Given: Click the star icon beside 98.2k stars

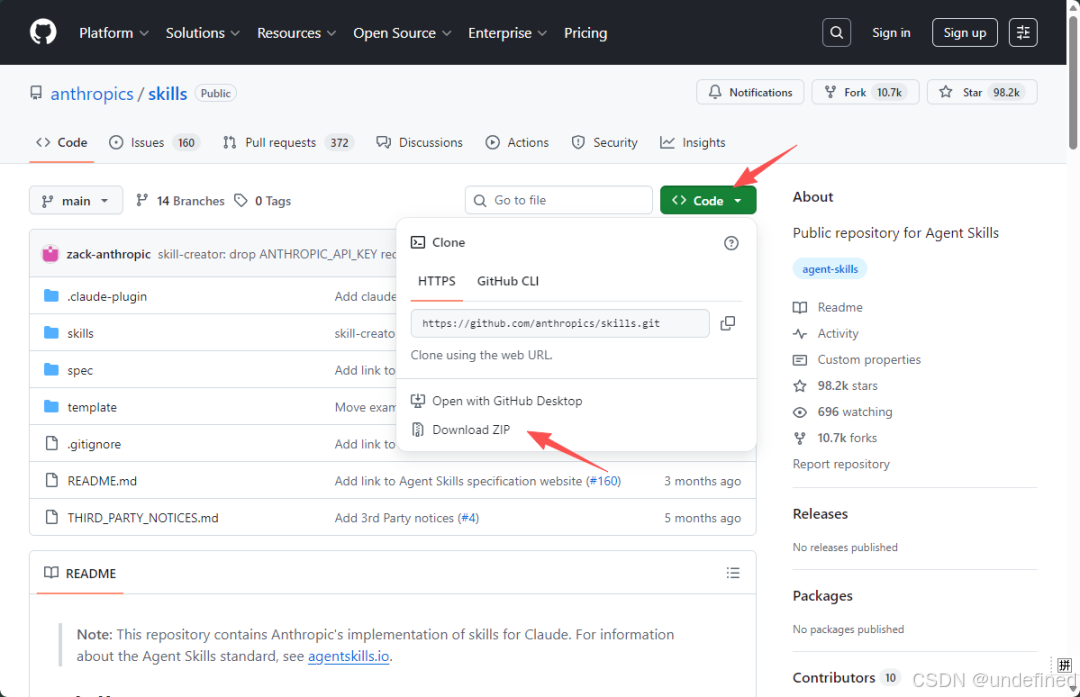Looking at the screenshot, I should [x=800, y=386].
